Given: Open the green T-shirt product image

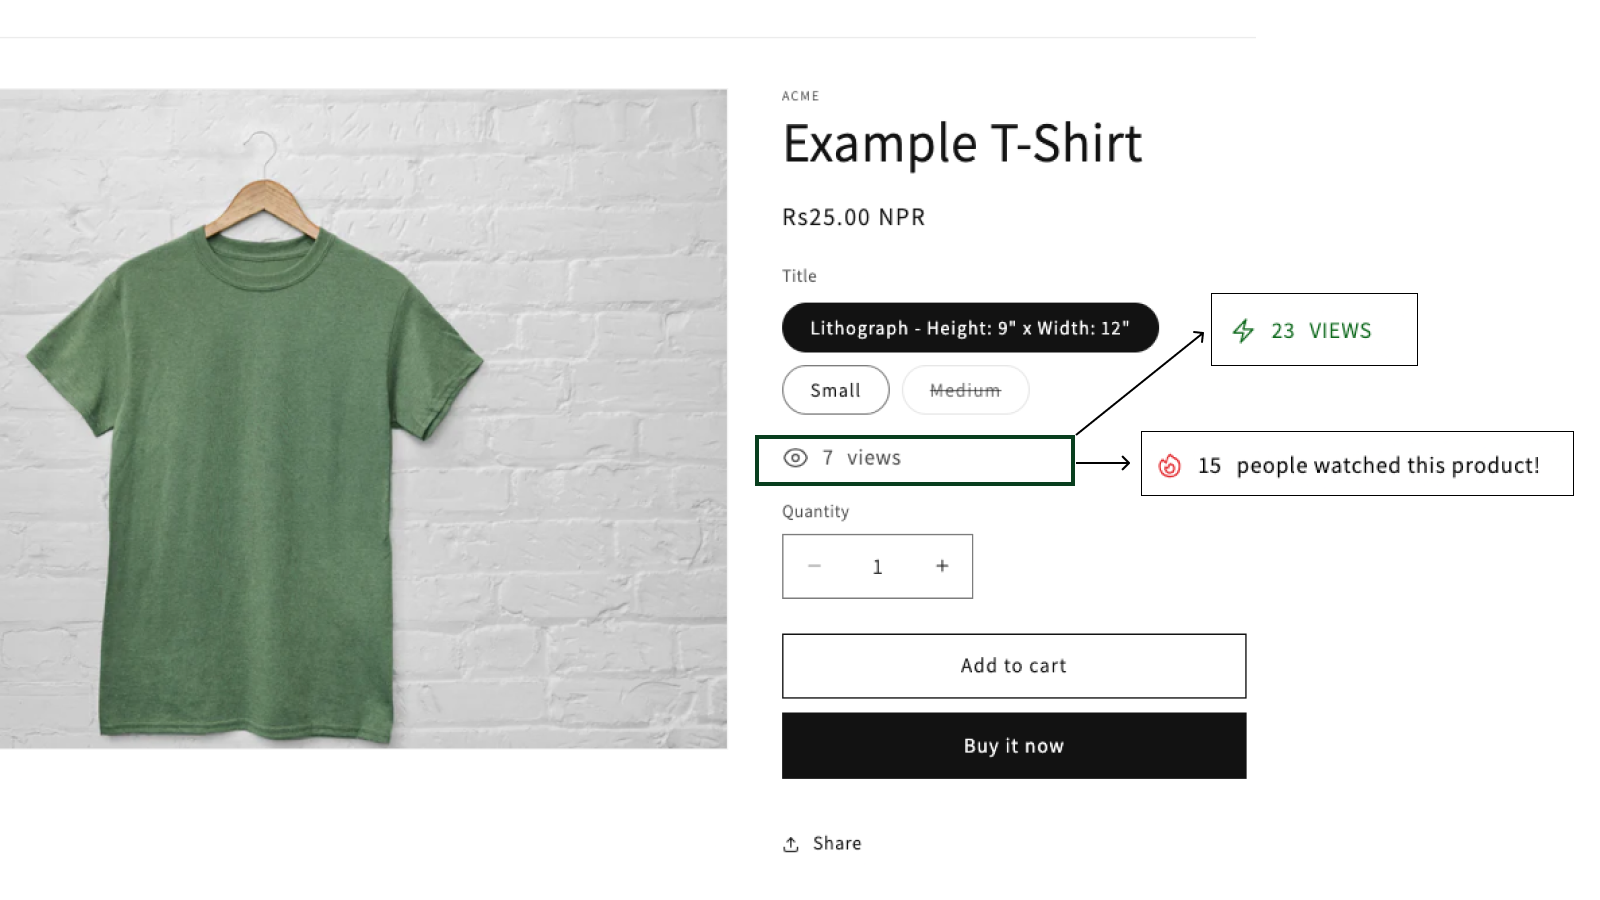Looking at the screenshot, I should point(363,418).
